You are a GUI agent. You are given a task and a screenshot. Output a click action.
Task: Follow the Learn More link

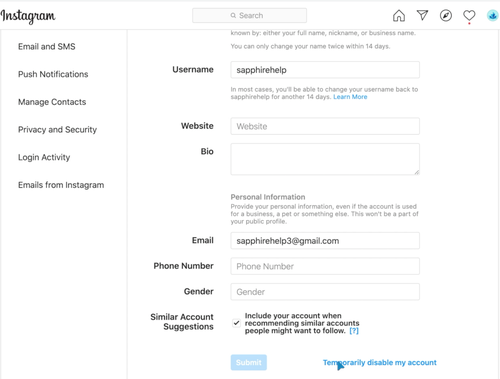[350, 97]
